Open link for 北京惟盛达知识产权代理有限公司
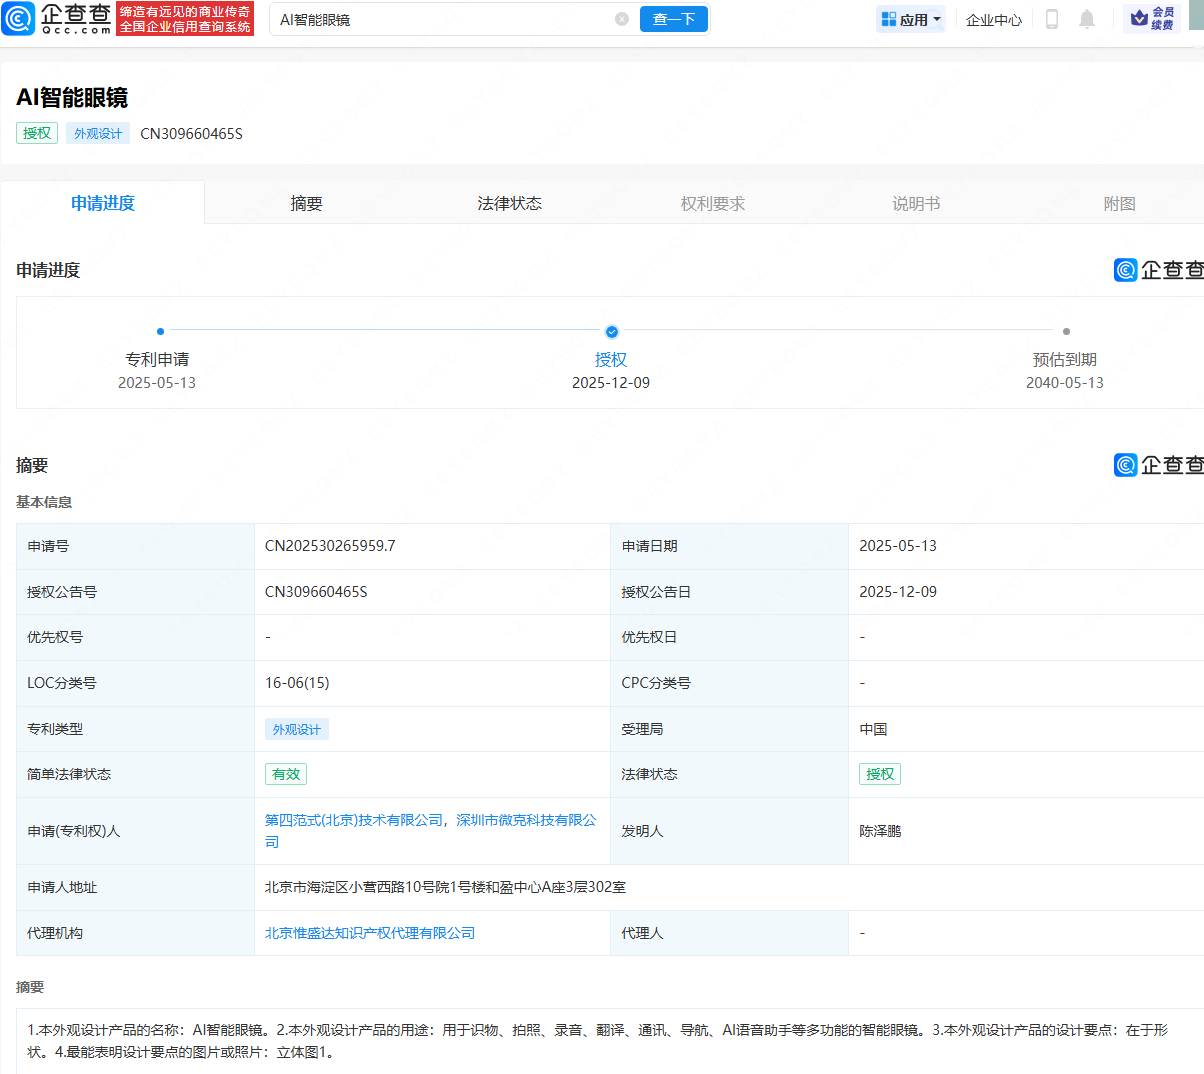The image size is (1204, 1074). tap(370, 932)
